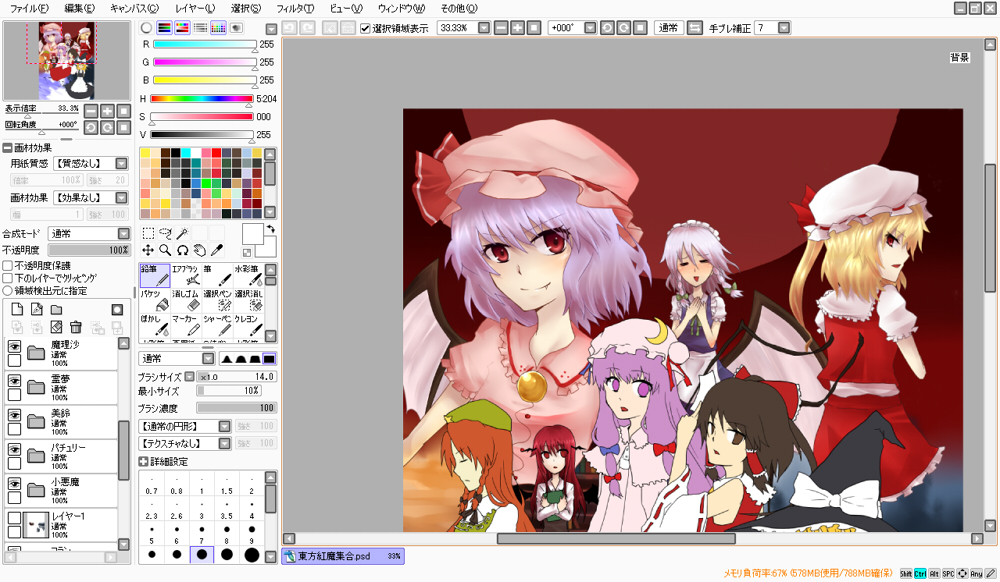Select the 筆 brush tool

(217, 275)
